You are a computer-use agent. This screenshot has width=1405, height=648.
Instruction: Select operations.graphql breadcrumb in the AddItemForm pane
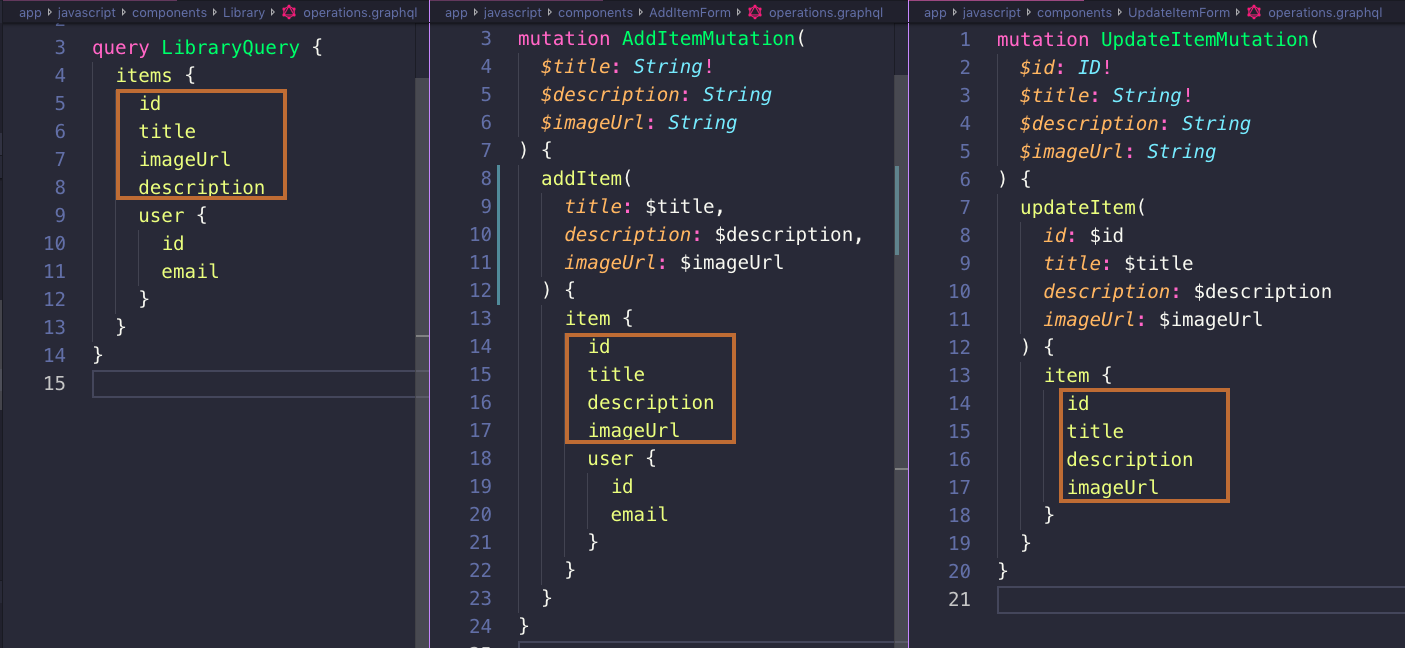pyautogui.click(x=826, y=13)
